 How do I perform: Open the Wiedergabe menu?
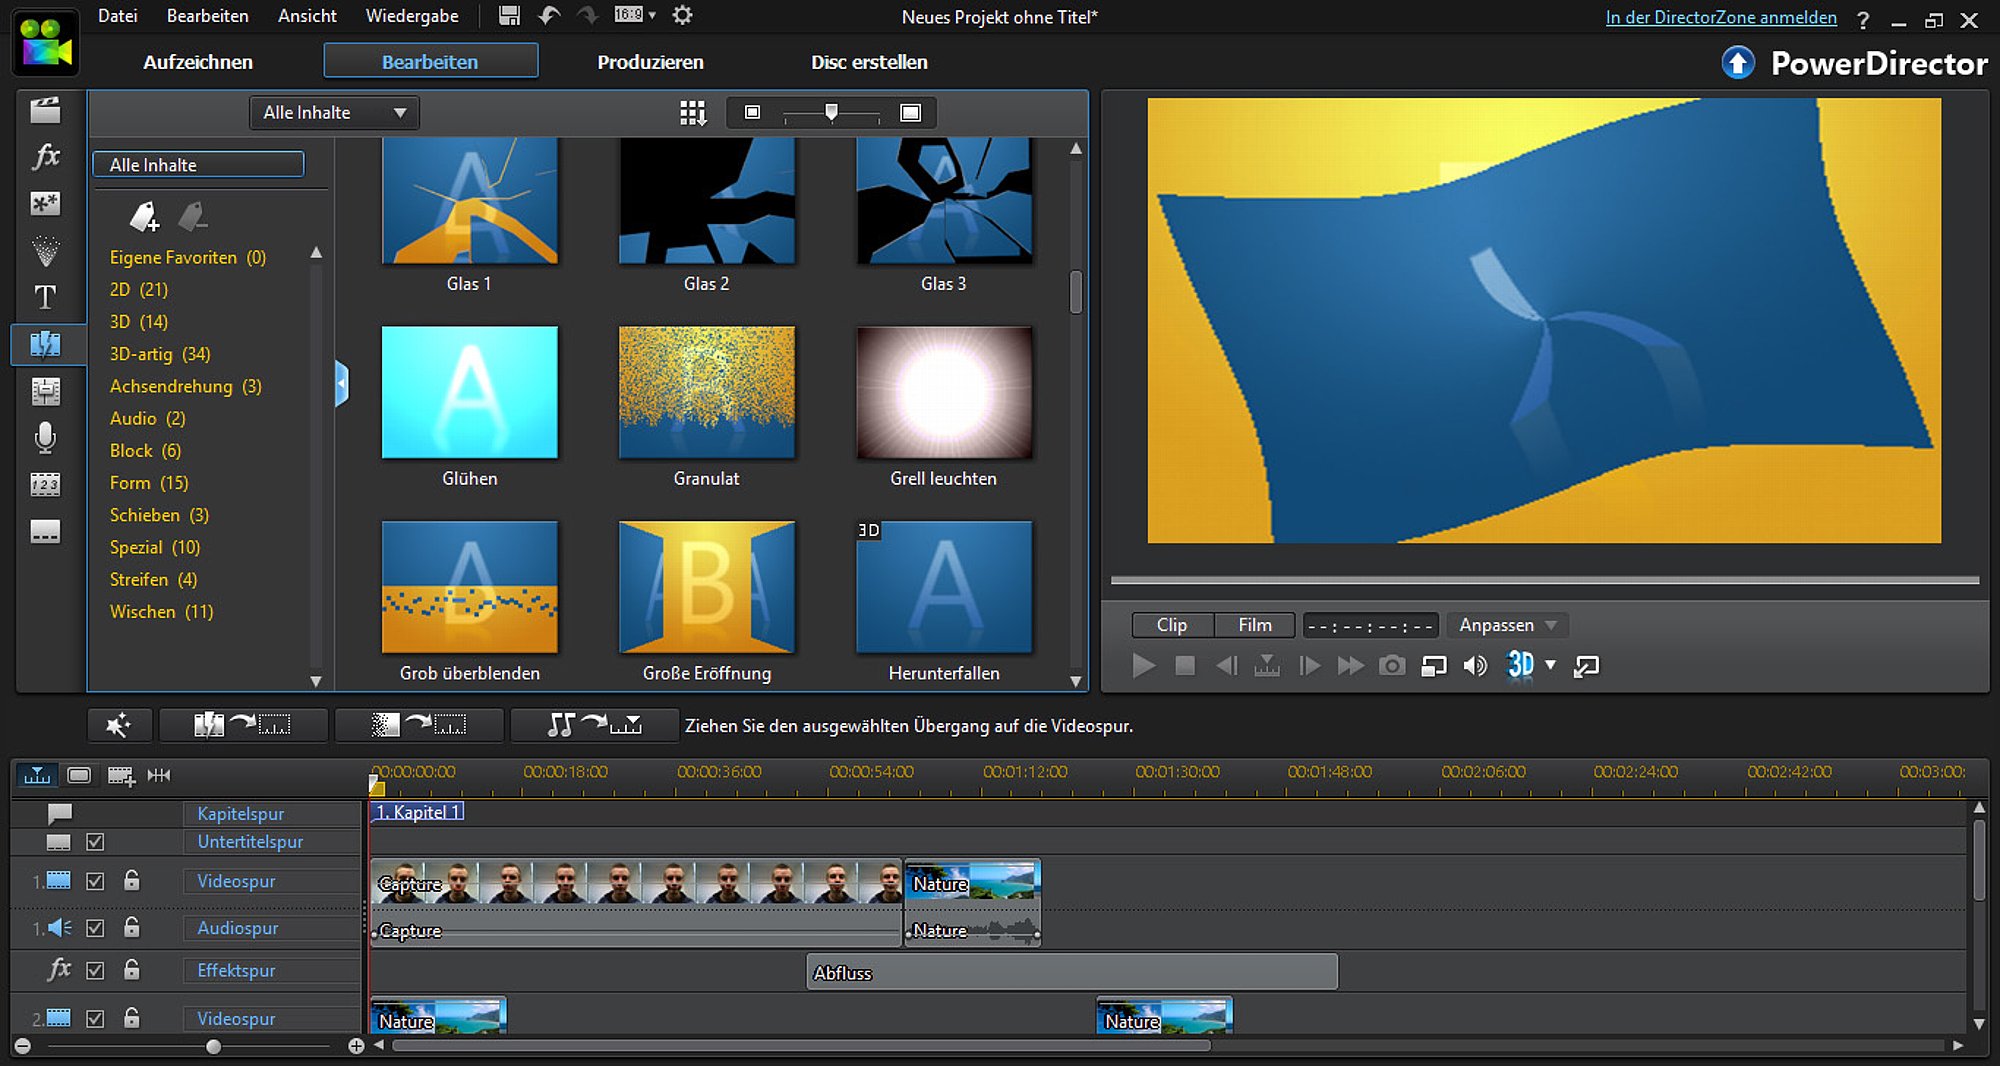coord(411,16)
